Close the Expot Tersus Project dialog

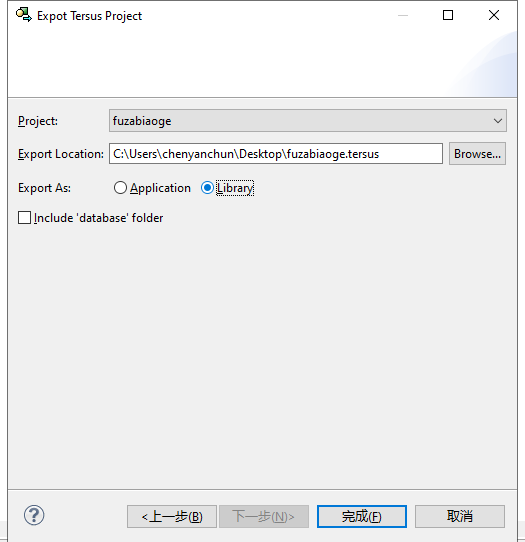(x=494, y=15)
